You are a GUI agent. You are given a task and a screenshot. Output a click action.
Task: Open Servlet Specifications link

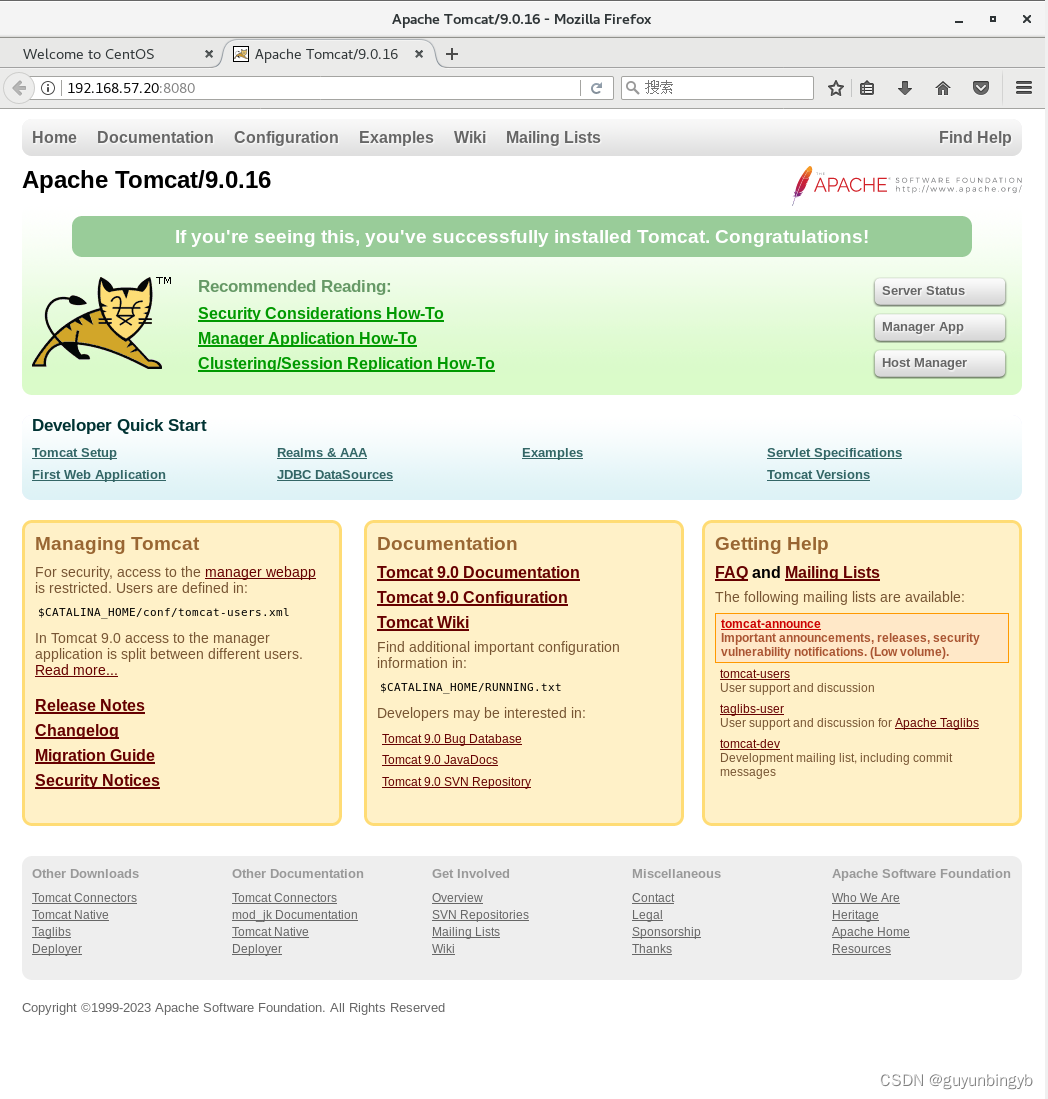pyautogui.click(x=834, y=453)
